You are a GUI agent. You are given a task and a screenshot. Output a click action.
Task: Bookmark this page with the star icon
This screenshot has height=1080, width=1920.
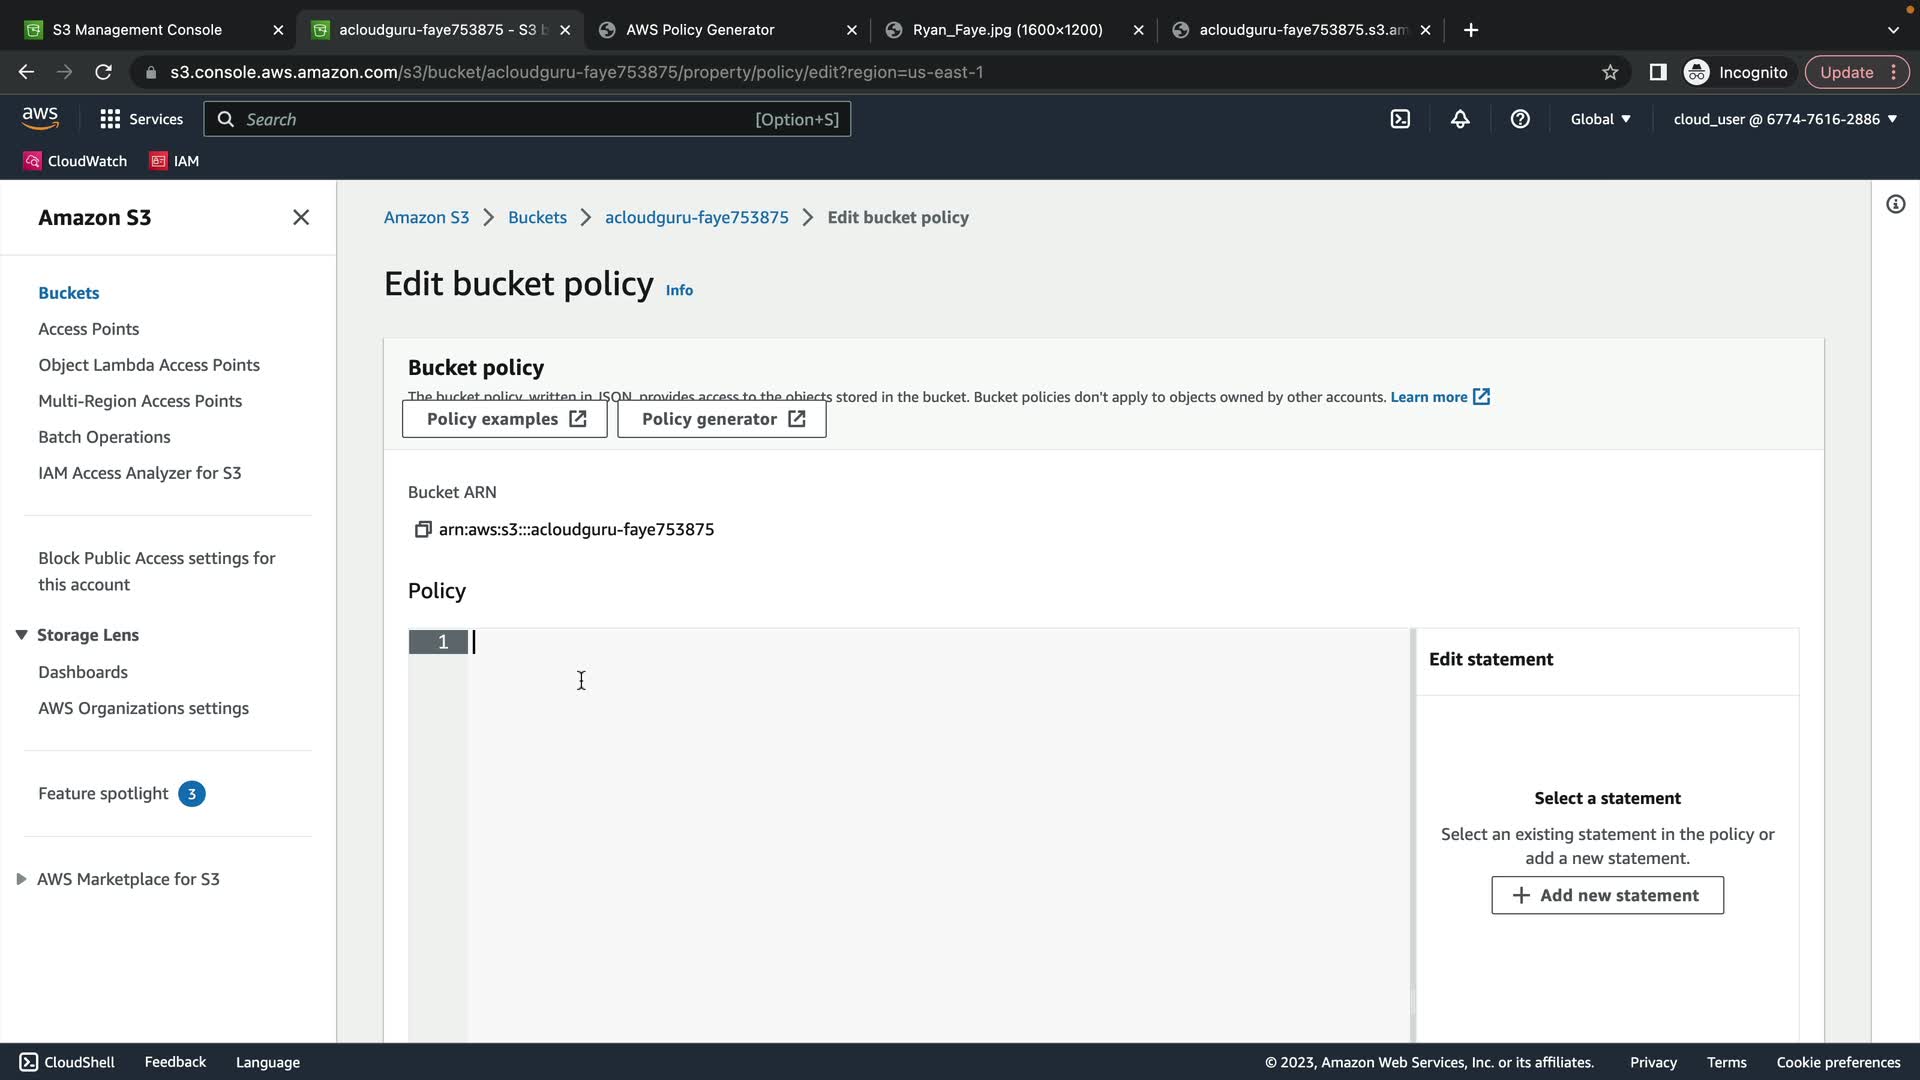click(1610, 72)
